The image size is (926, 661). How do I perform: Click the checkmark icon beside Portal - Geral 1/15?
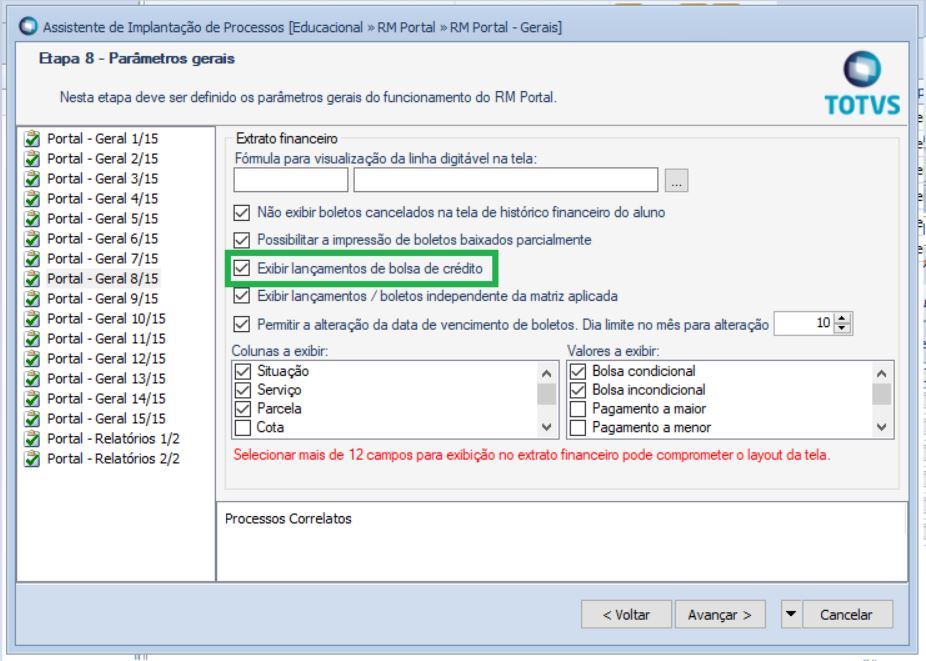pyautogui.click(x=32, y=139)
